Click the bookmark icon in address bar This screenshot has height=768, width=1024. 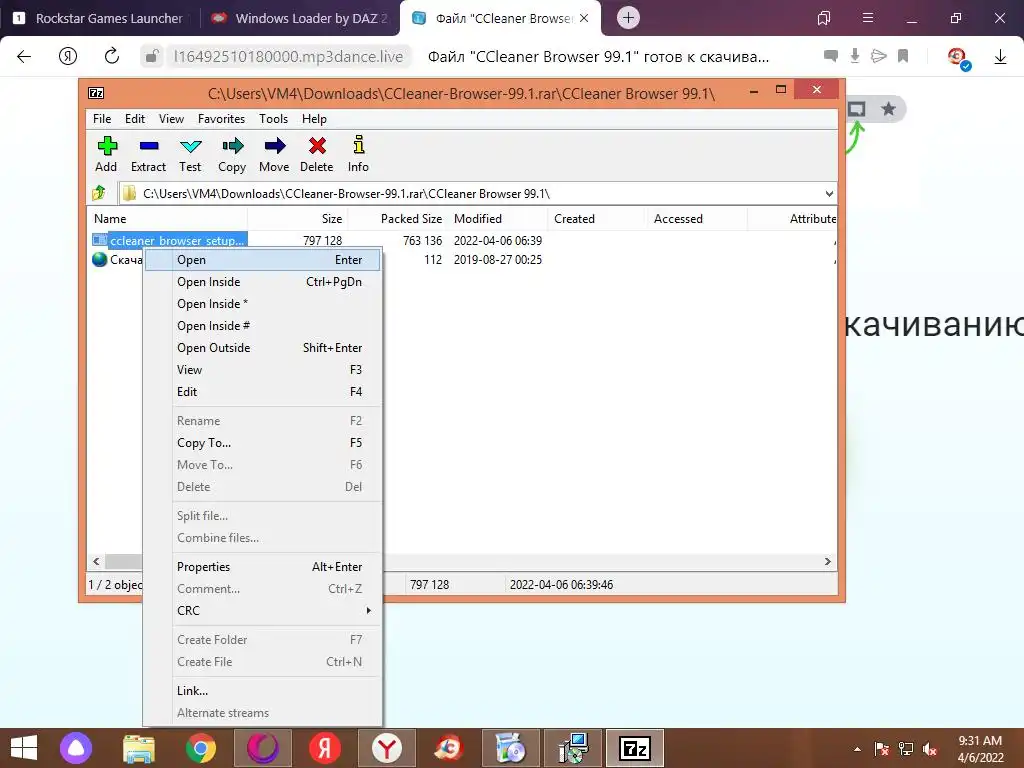click(903, 56)
